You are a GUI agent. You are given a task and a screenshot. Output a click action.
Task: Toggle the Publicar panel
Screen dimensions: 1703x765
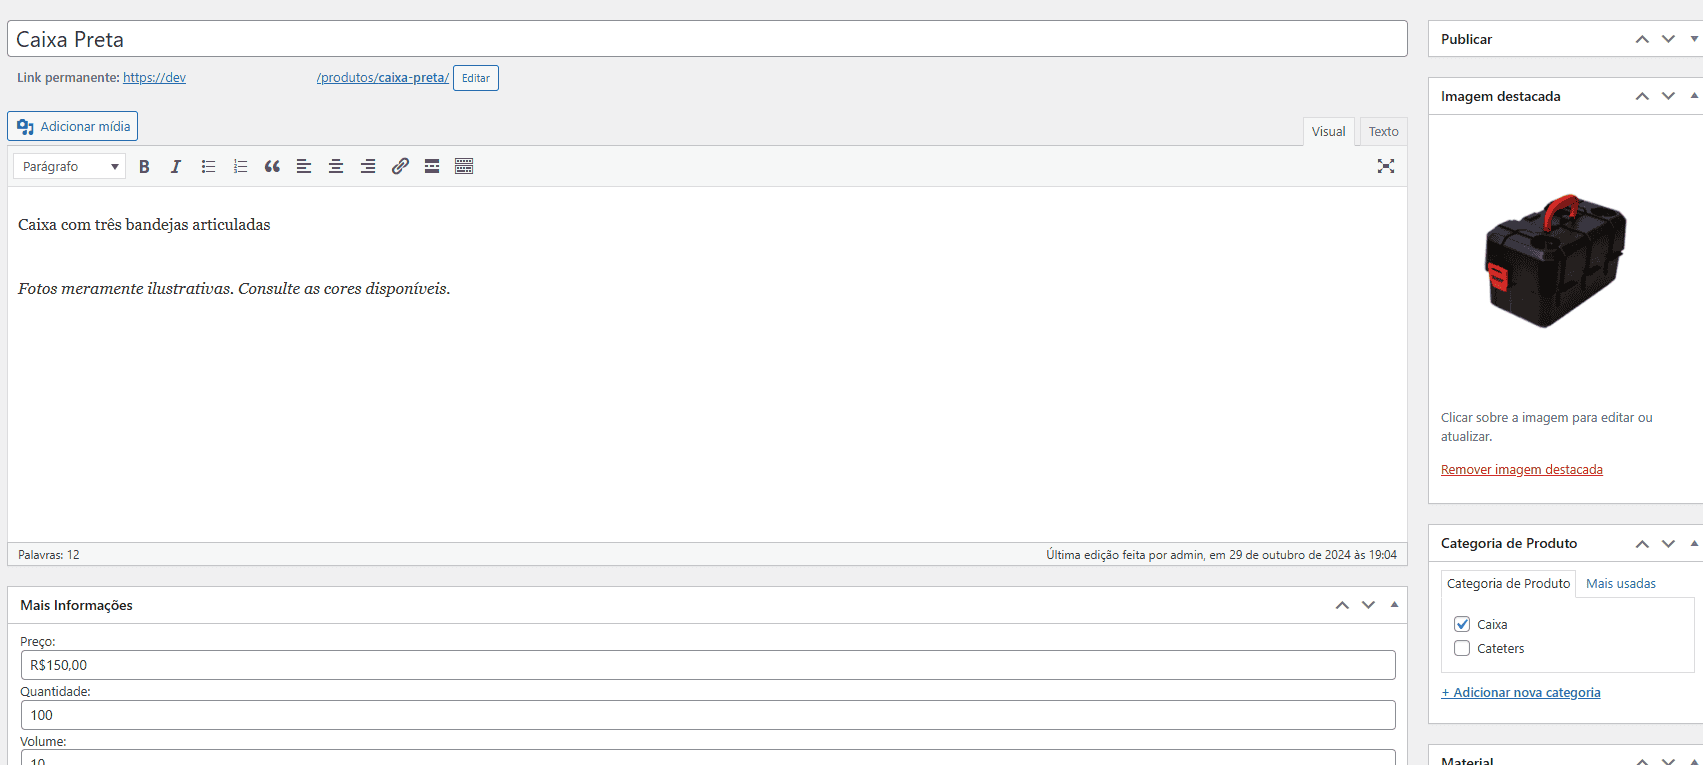tap(1694, 39)
